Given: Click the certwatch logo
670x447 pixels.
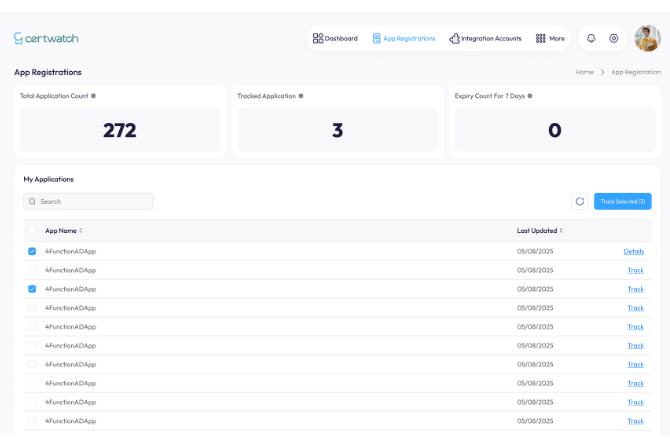Looking at the screenshot, I should (46, 38).
